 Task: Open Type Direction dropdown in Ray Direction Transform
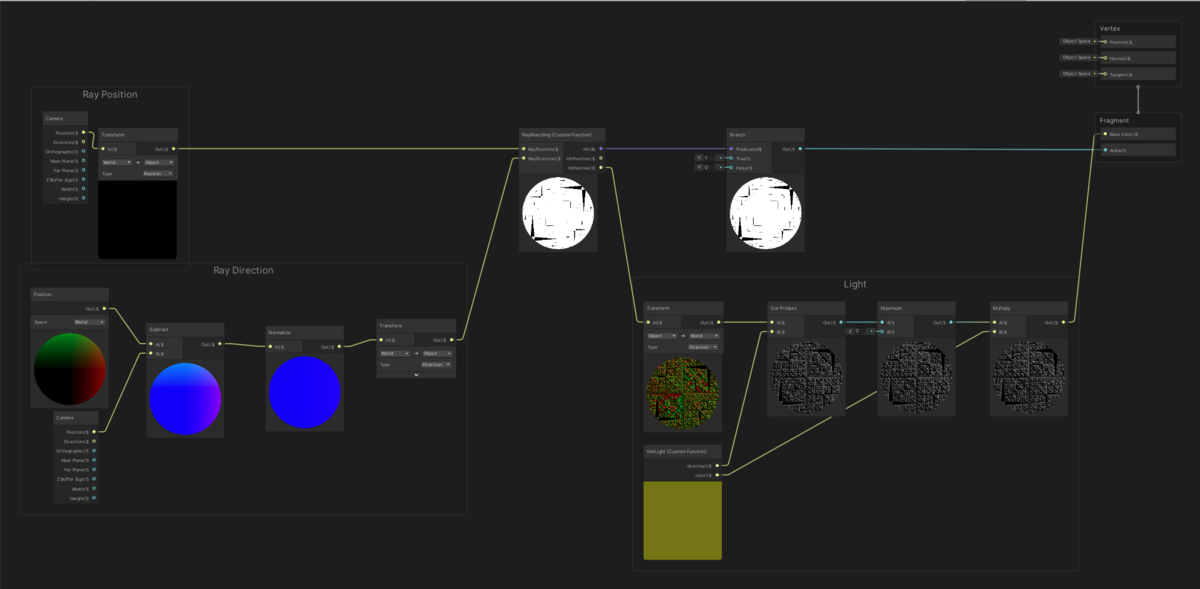(435, 364)
